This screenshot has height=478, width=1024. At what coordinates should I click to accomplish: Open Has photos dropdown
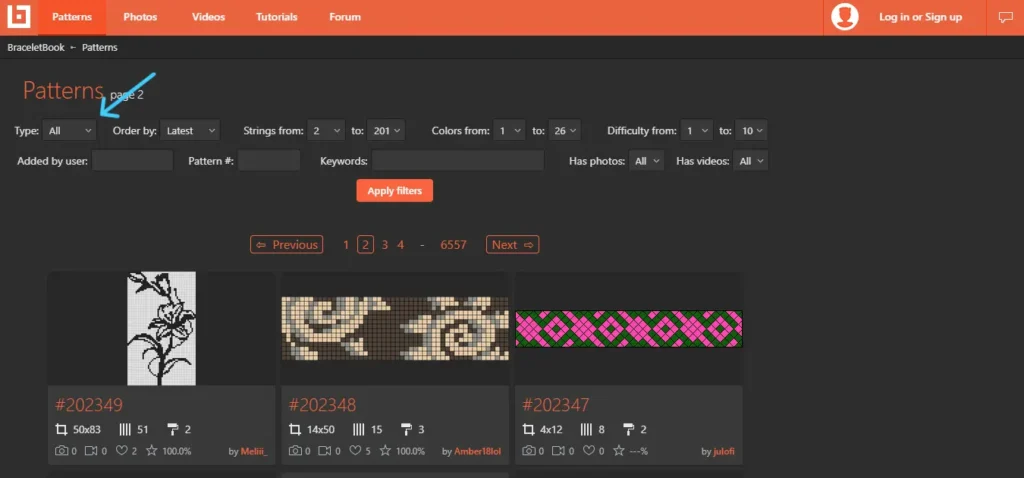pyautogui.click(x=647, y=161)
